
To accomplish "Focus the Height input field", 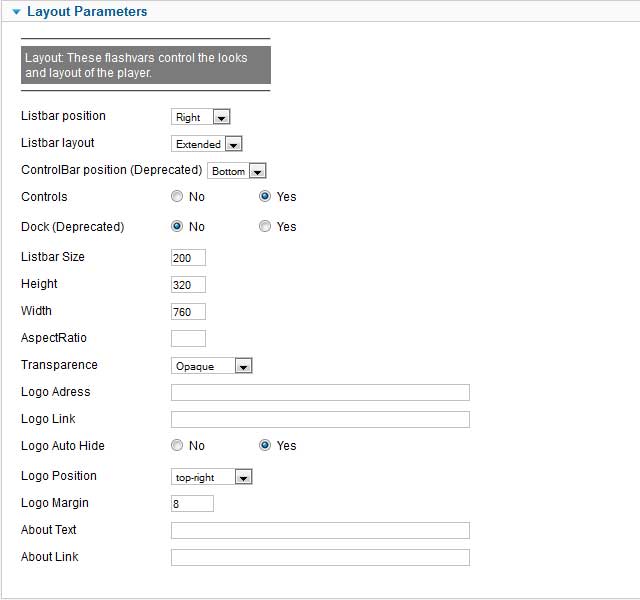I will pos(188,284).
